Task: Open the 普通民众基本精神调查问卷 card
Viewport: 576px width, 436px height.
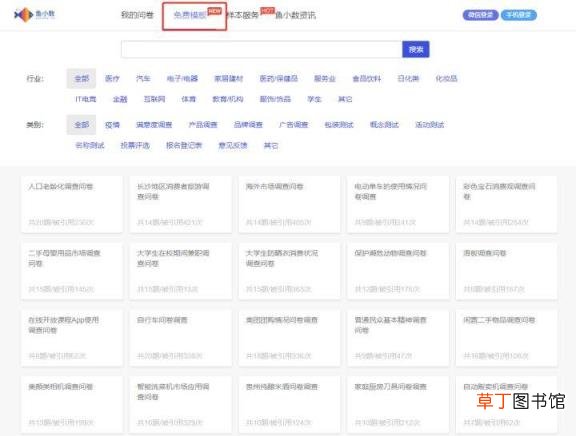Action: pyautogui.click(x=398, y=338)
